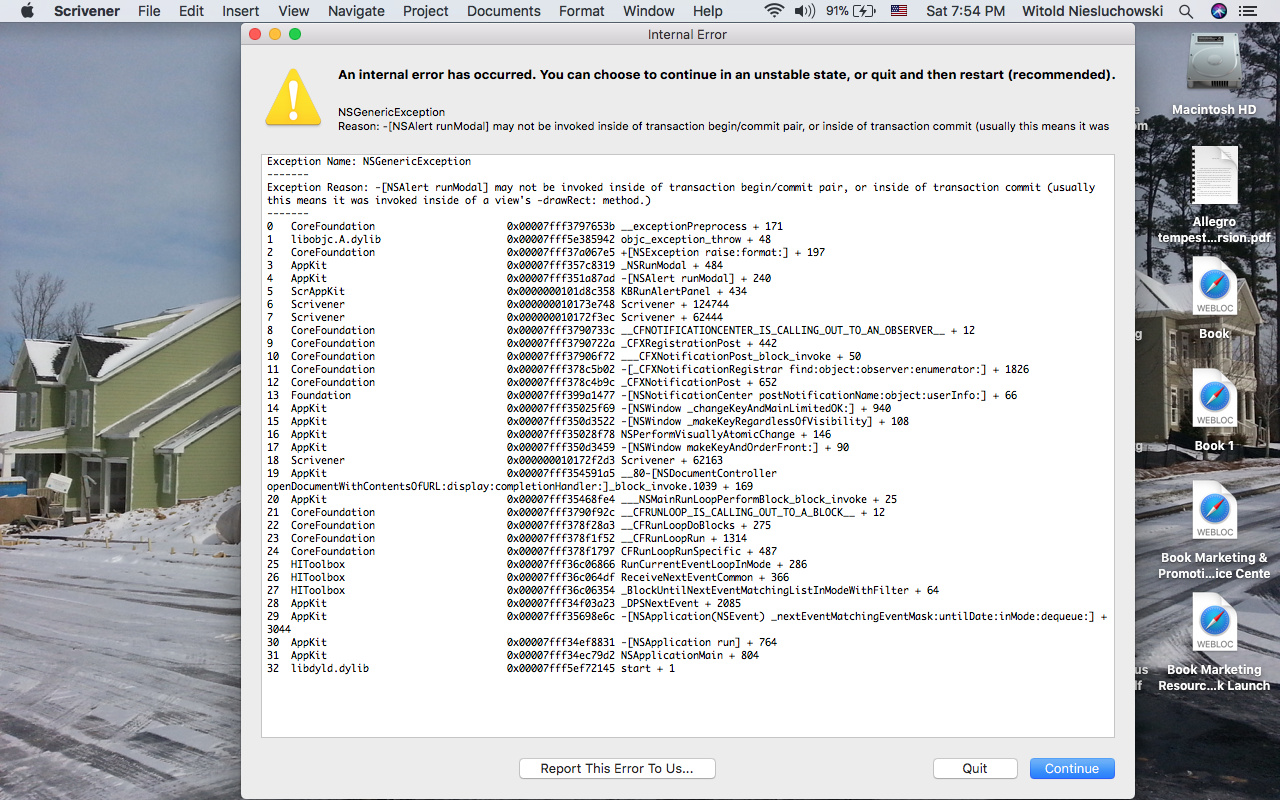Click stack line 'ReceiveNextEventCommon + 366'
Image resolution: width=1280 pixels, height=800 pixels.
coord(705,577)
